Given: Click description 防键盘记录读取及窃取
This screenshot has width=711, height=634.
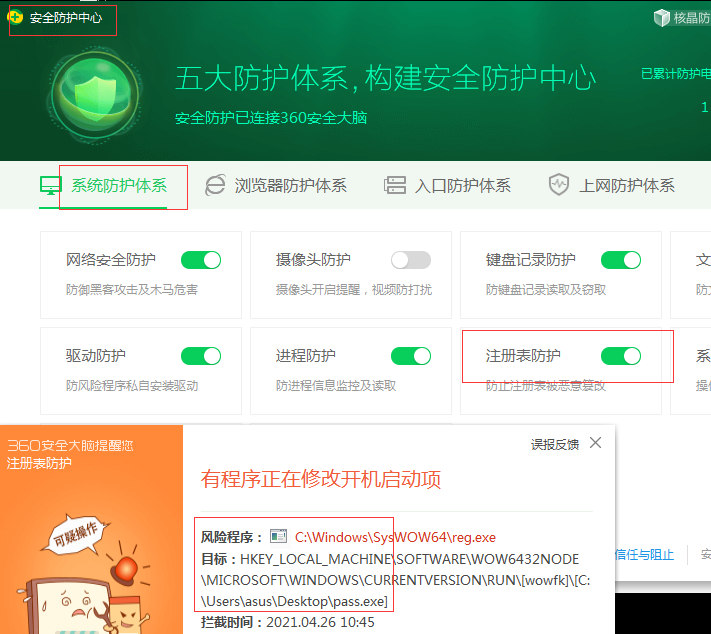Looking at the screenshot, I should pyautogui.click(x=546, y=290).
